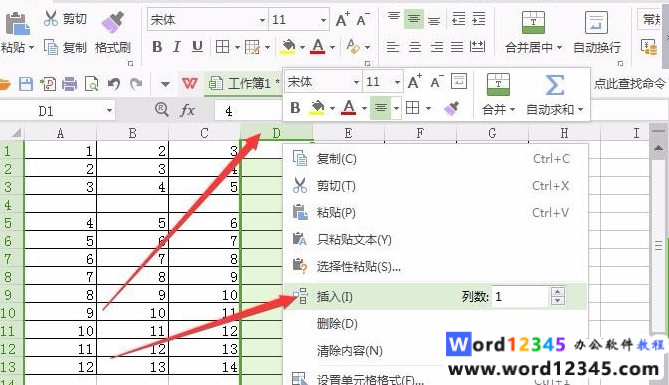Click the 列数 column count input field
This screenshot has width=669, height=385.
point(520,296)
